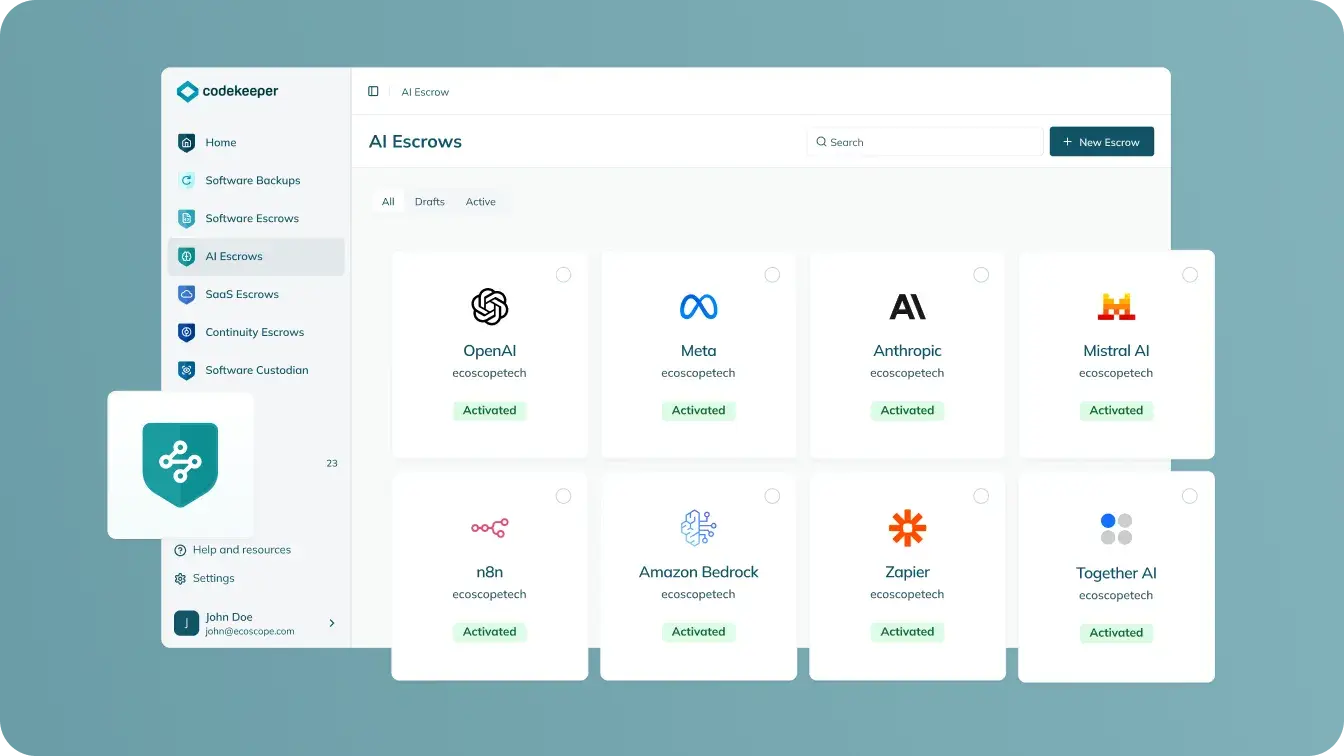
Task: Collapse the sidebar using the panel toggle icon
Action: point(373,91)
